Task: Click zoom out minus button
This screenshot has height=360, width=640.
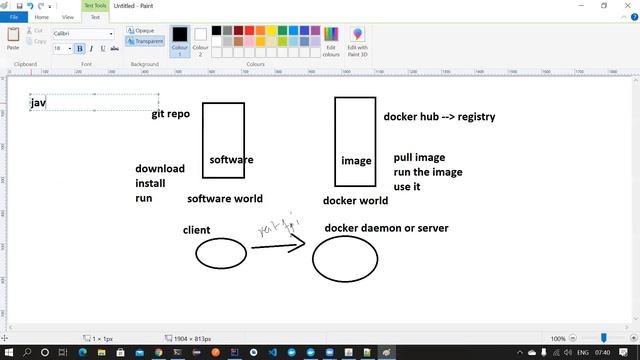Action: (x=573, y=338)
